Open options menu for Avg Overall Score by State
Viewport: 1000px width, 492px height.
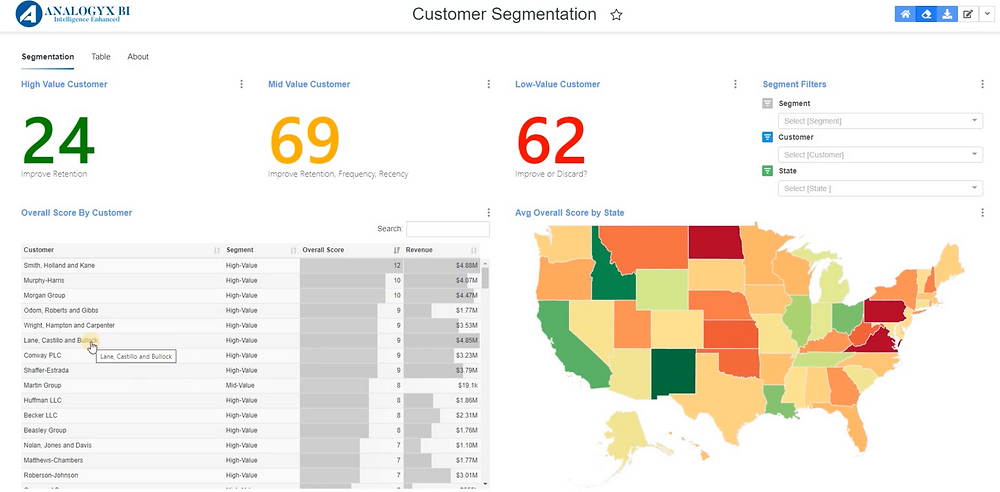pos(982,212)
